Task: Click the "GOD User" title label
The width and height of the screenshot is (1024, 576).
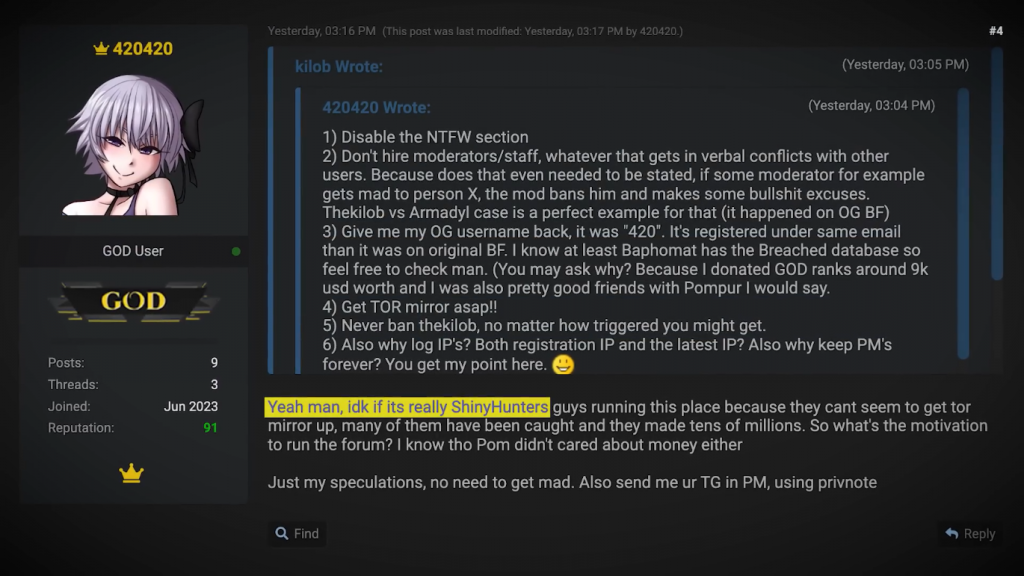Action: click(x=133, y=251)
